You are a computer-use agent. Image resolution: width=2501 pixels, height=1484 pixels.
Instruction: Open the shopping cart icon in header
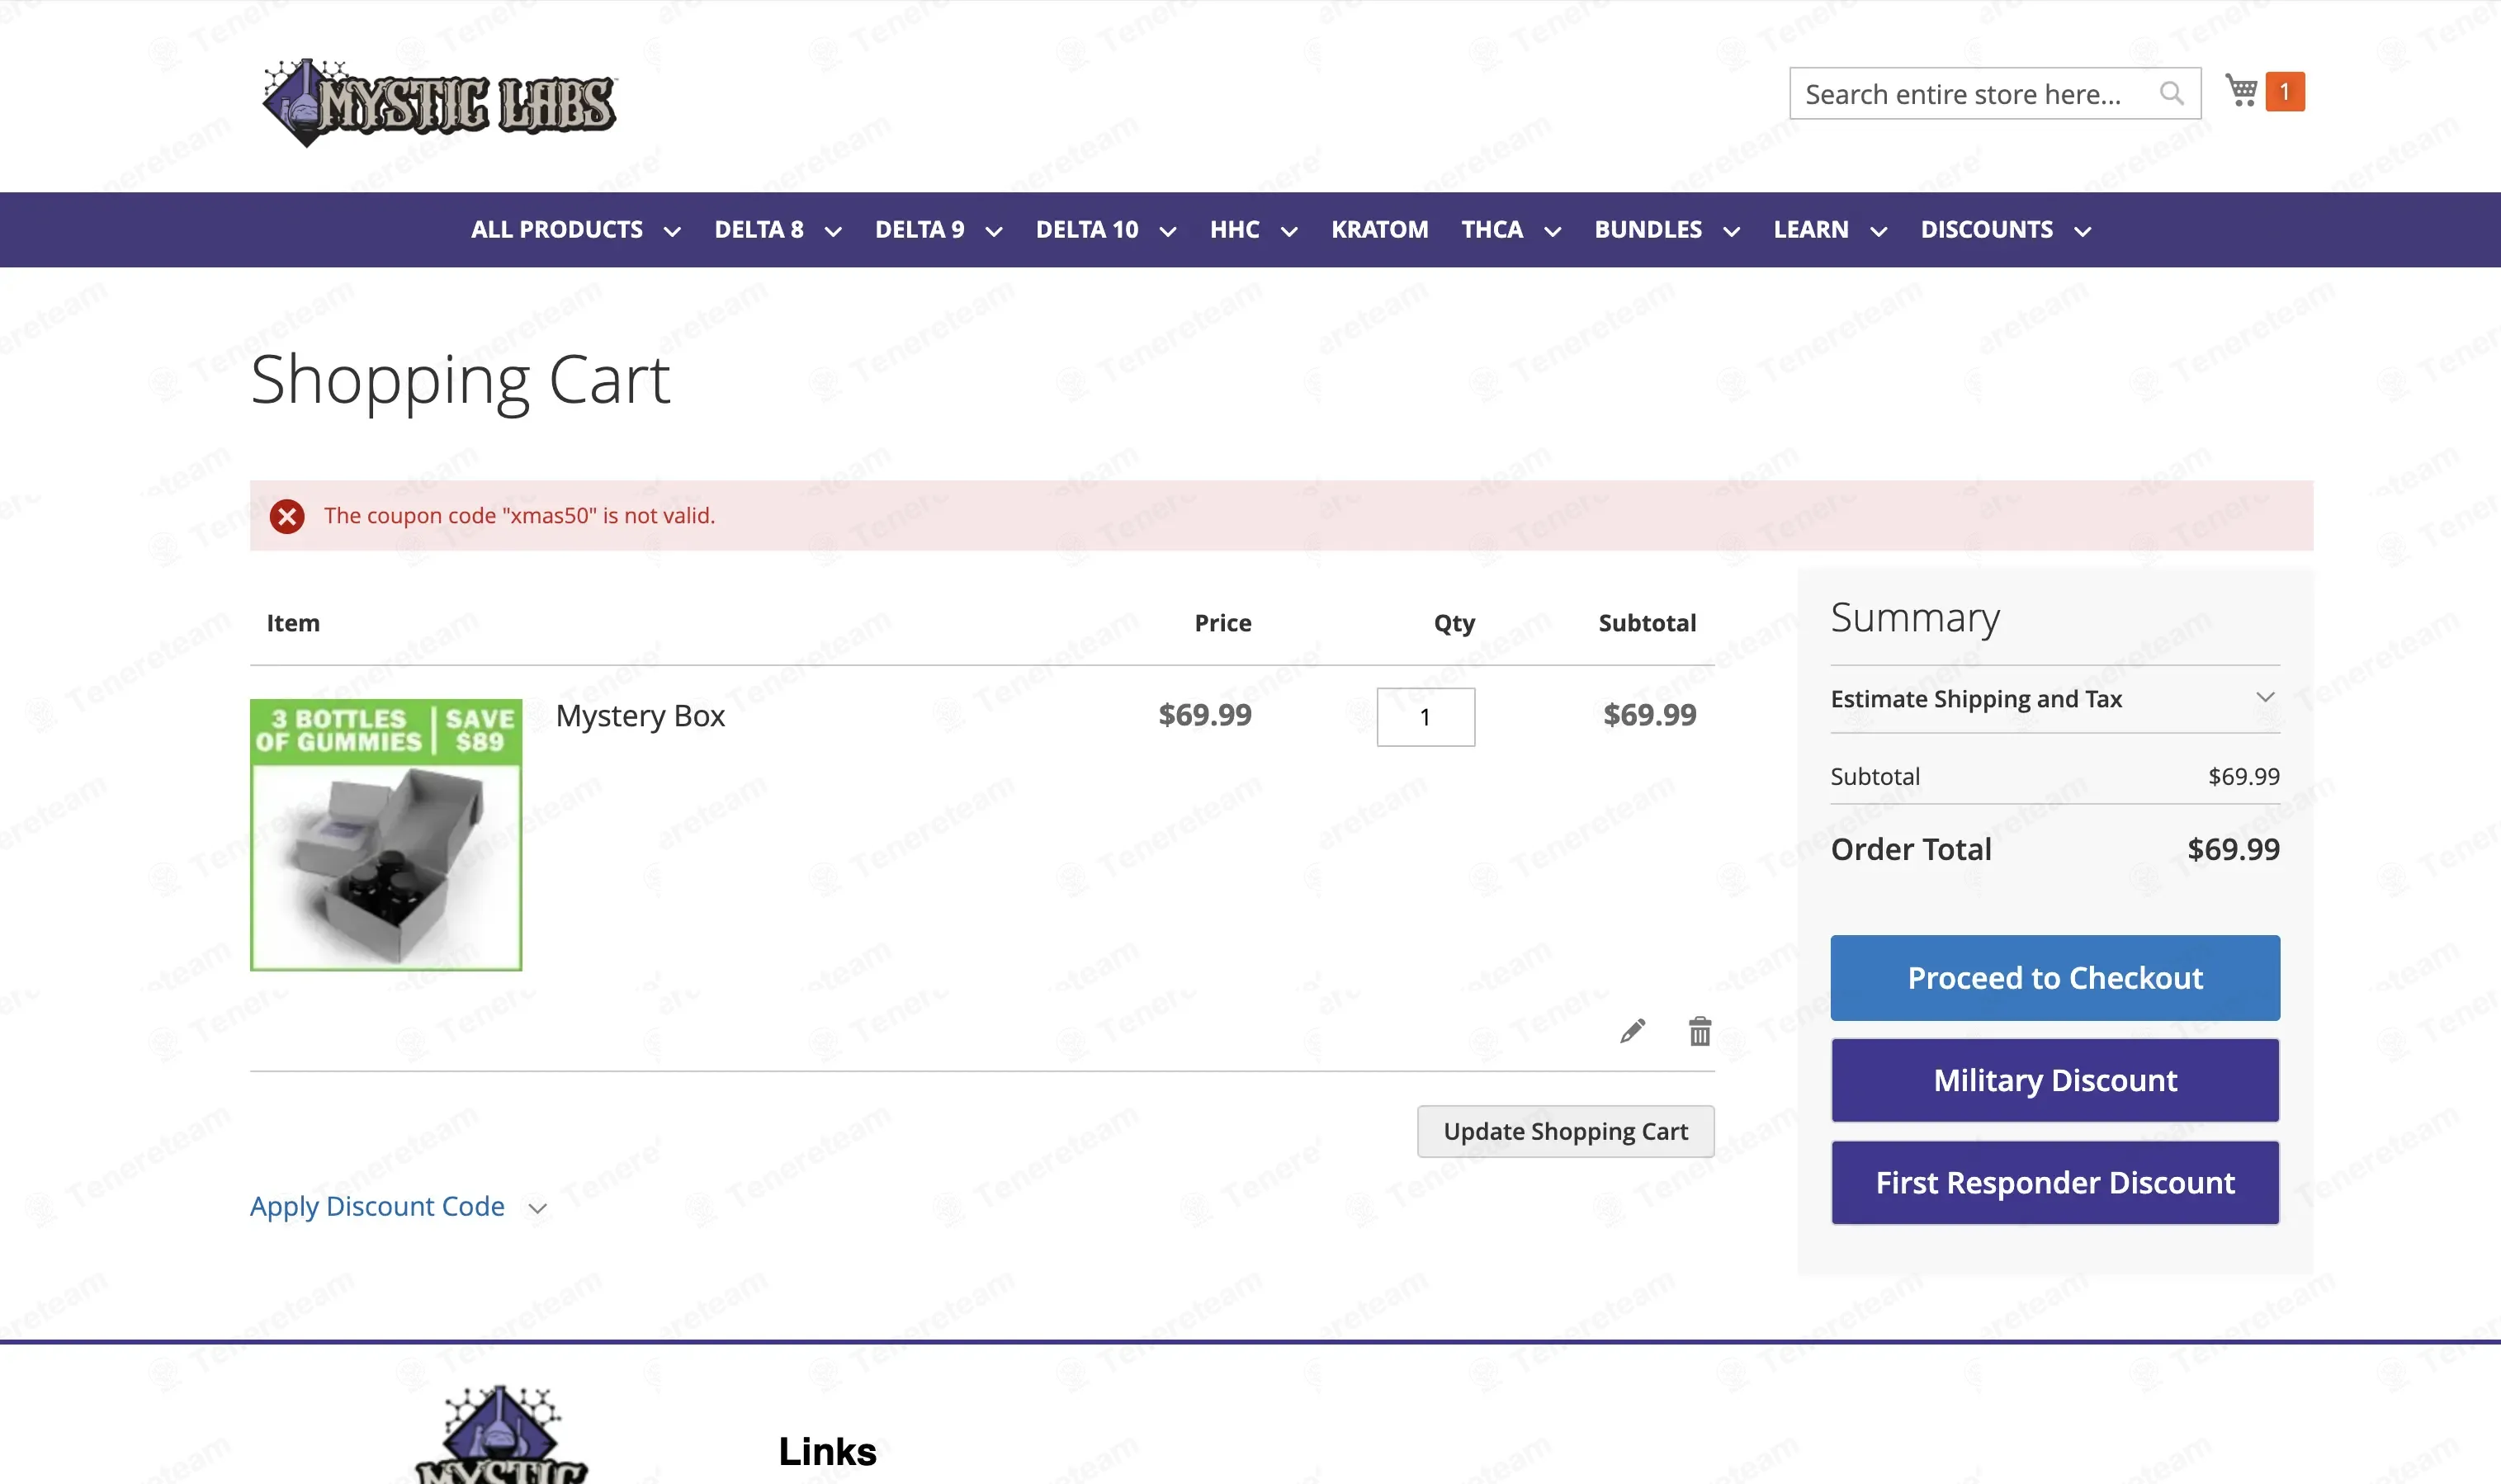tap(2241, 91)
